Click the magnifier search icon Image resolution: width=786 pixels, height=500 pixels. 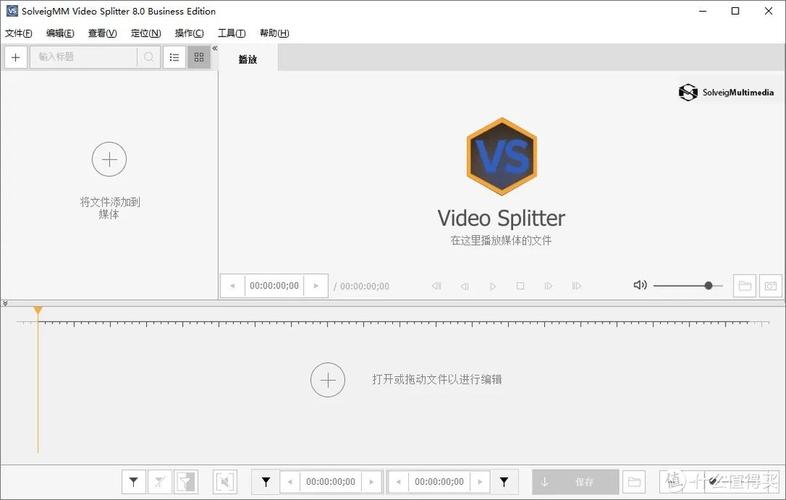coord(148,57)
